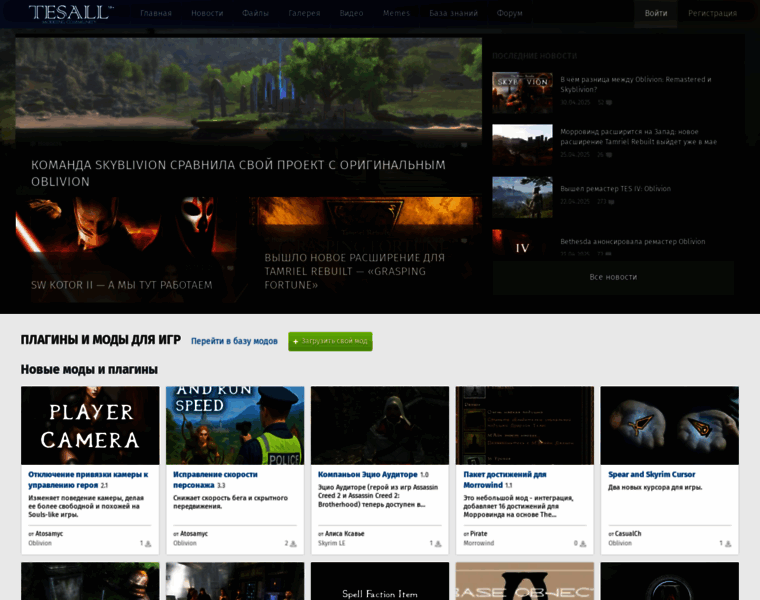760x600 pixels.
Task: Open Tamriel Rebuilt westward expansion news
Action: click(638, 137)
